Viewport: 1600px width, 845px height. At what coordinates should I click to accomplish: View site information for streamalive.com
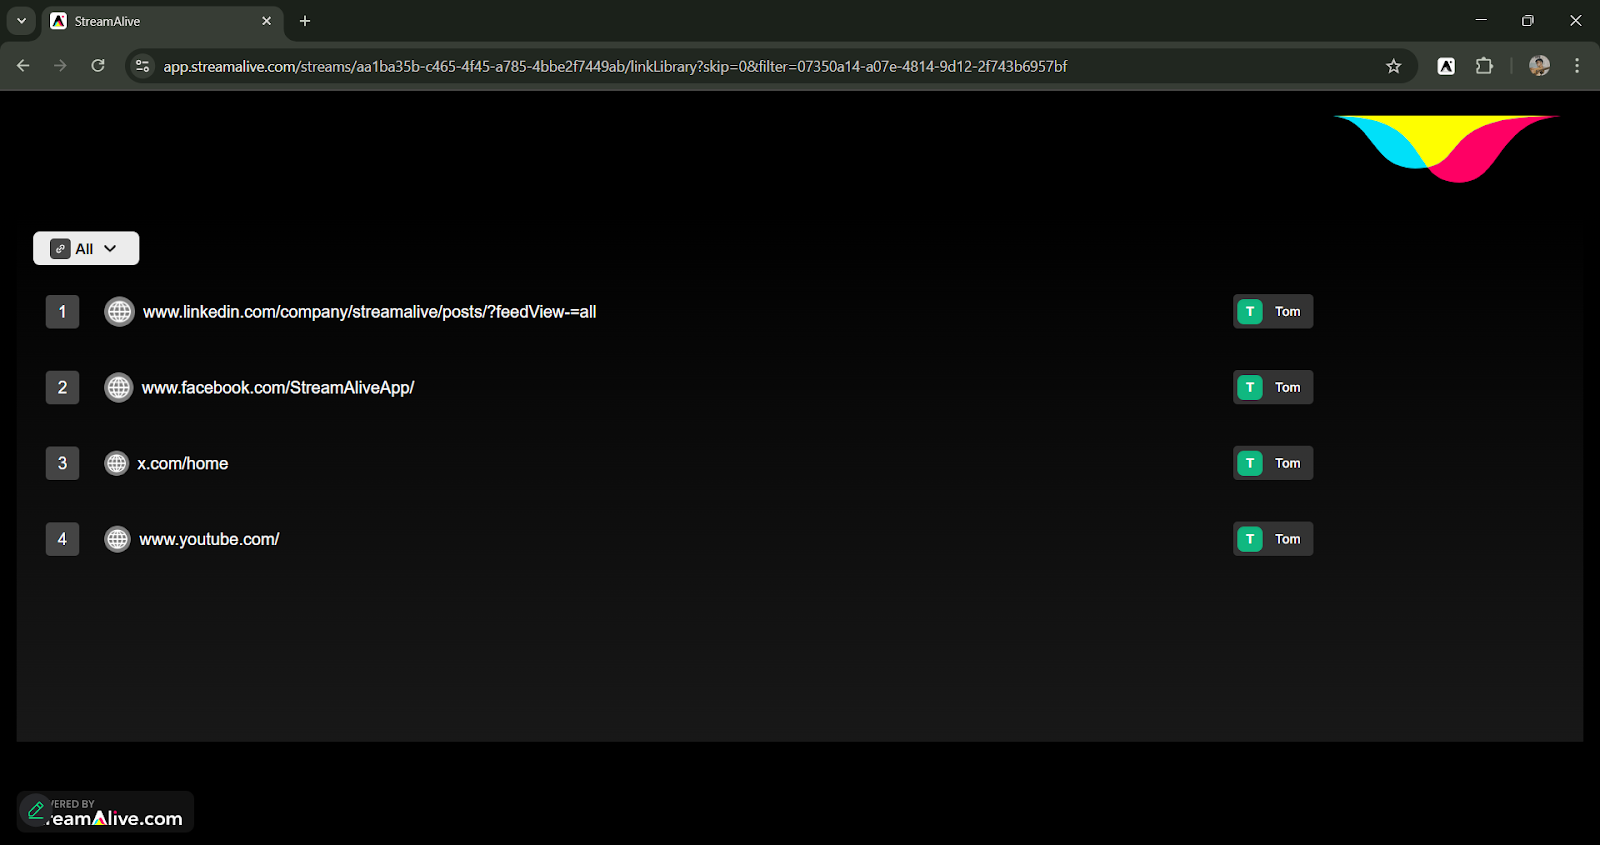(143, 66)
